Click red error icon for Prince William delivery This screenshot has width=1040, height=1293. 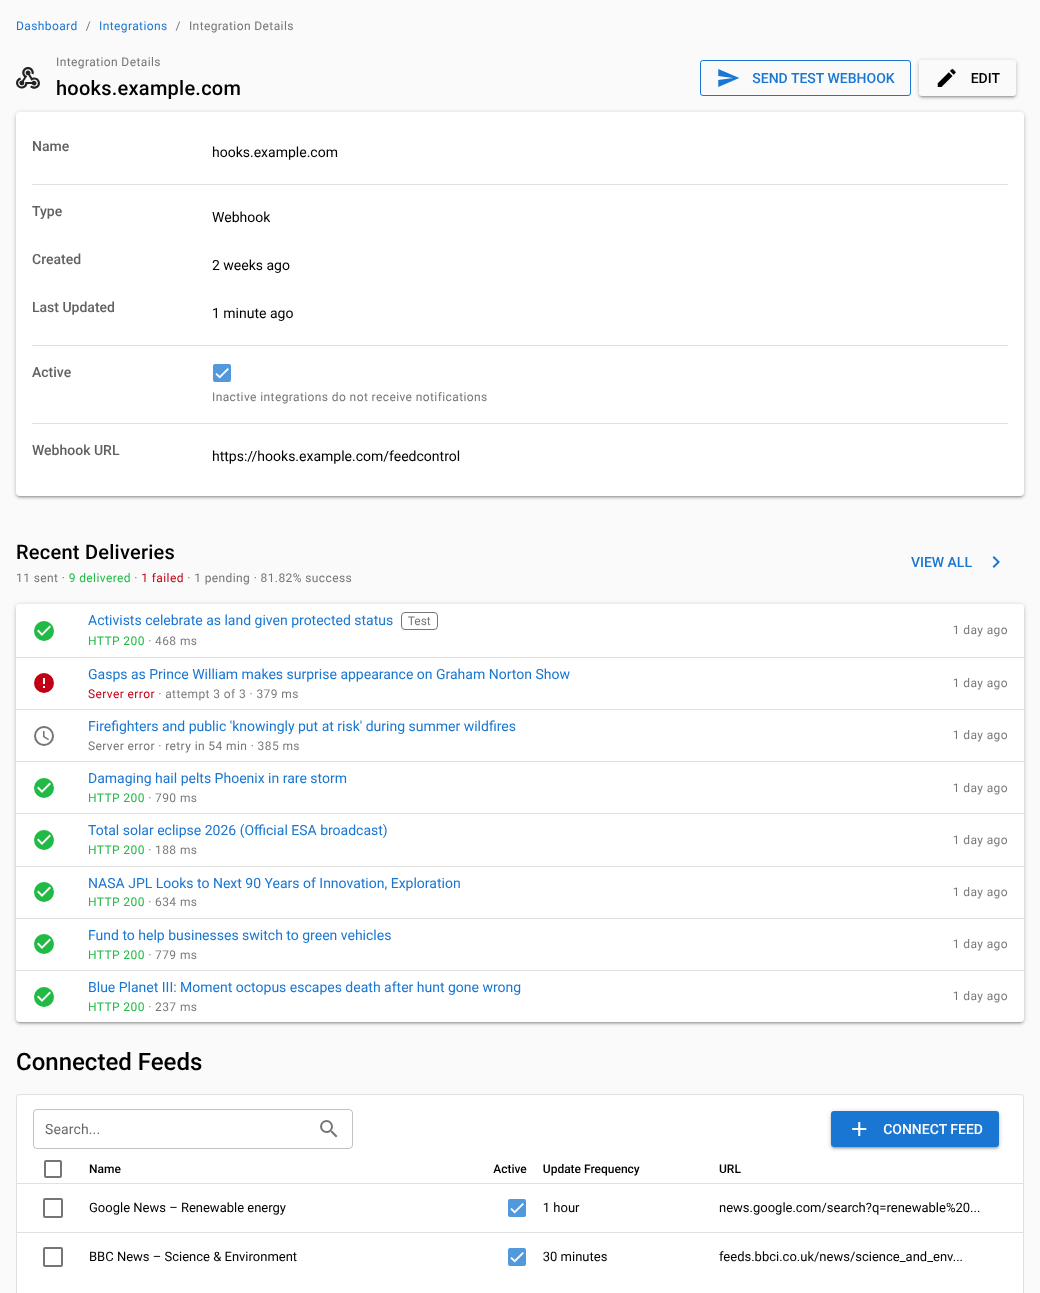click(44, 683)
